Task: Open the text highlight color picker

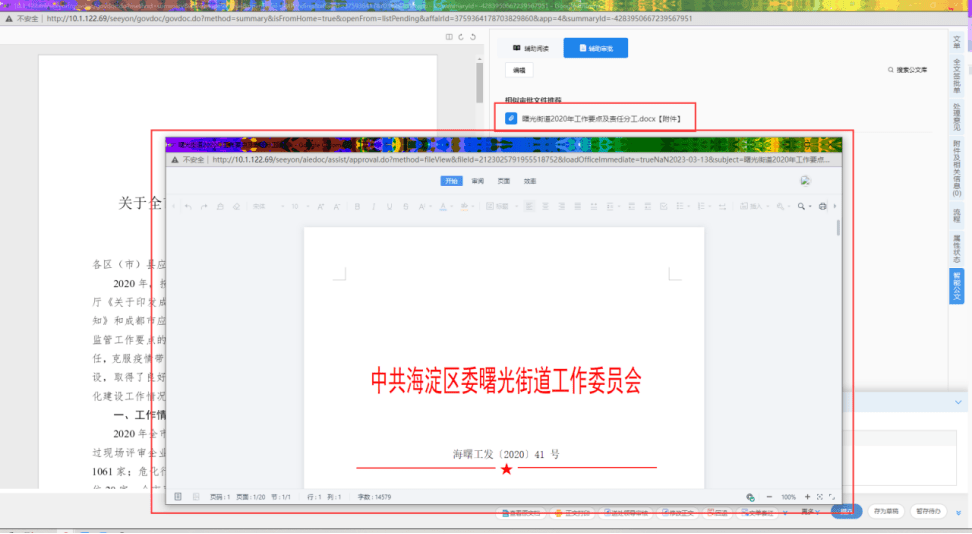Action: (467, 207)
